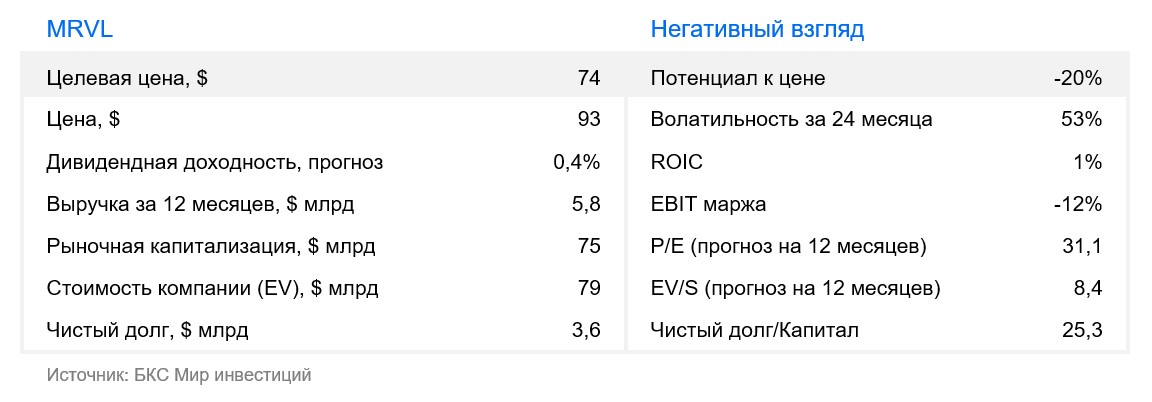Click the EBIT маржа label
This screenshot has height=402, width=1152.
point(708,205)
